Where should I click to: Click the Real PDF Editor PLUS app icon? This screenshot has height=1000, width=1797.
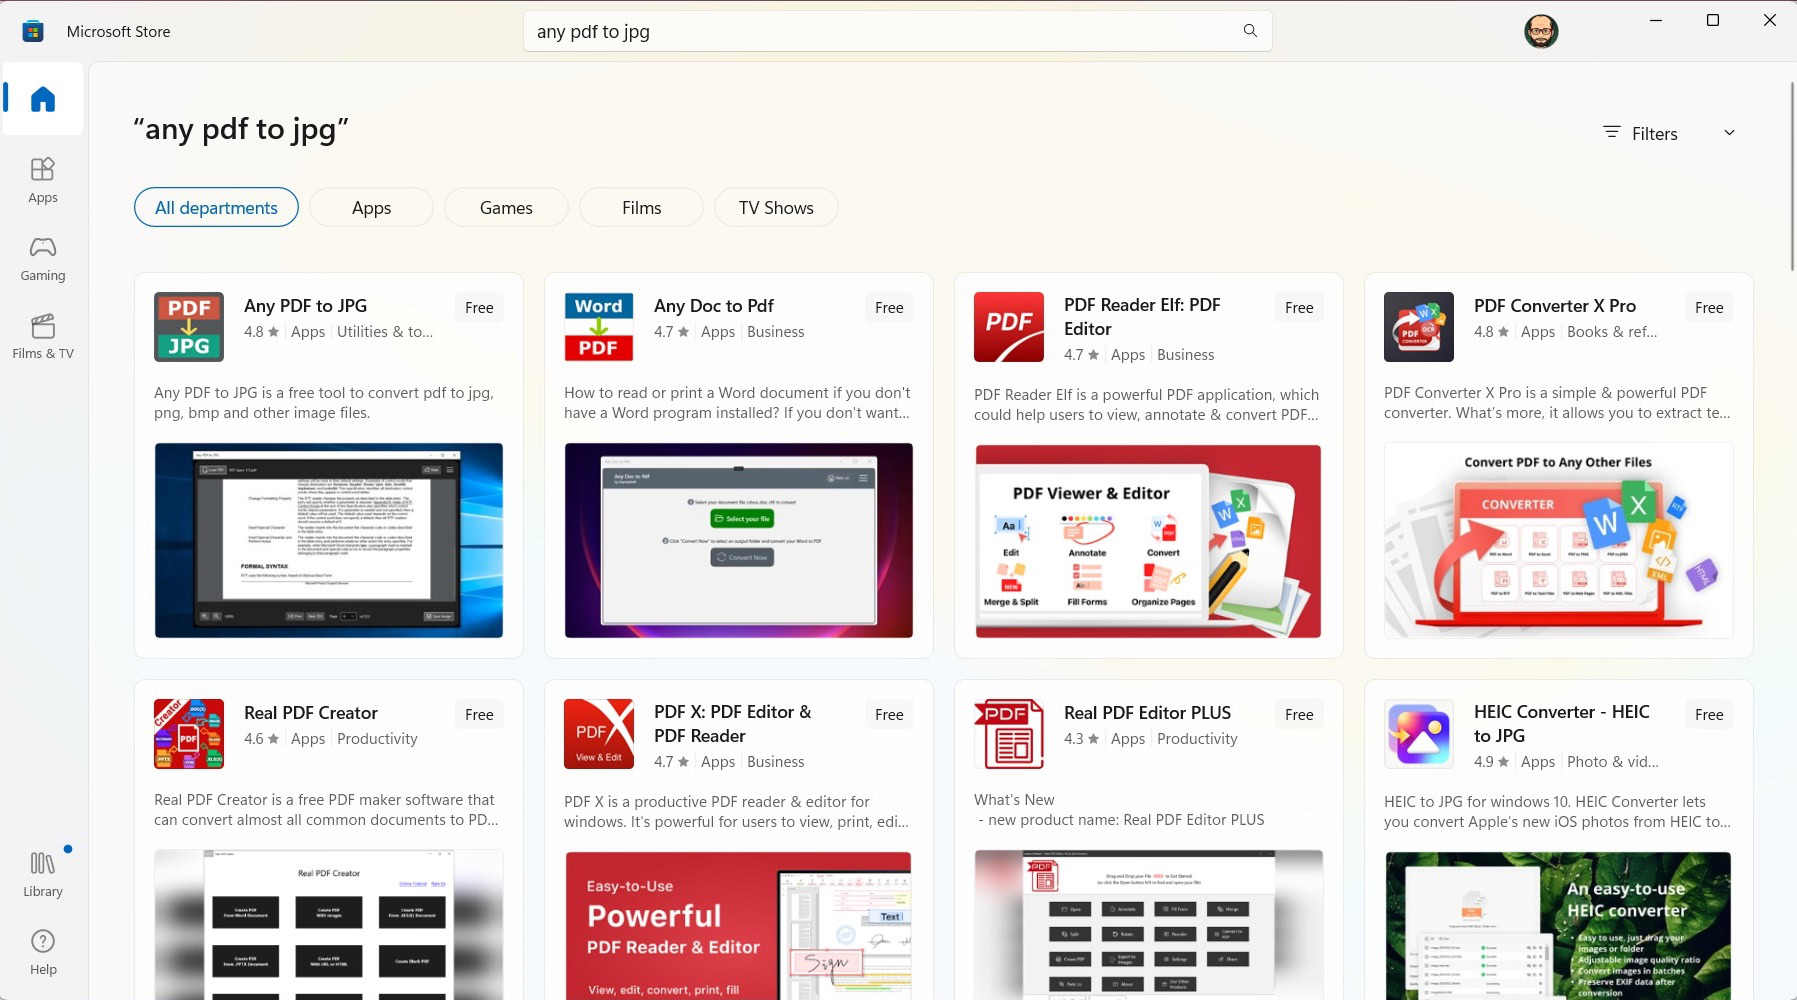[x=1009, y=734]
